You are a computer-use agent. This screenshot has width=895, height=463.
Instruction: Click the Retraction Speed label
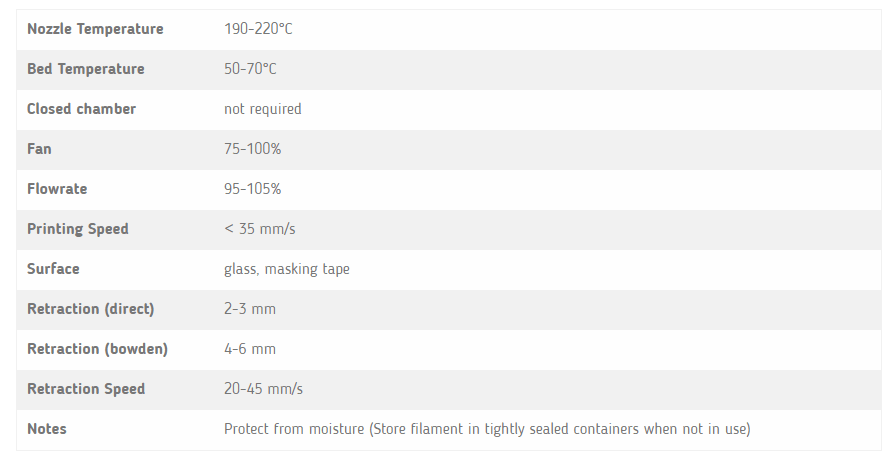pos(86,389)
